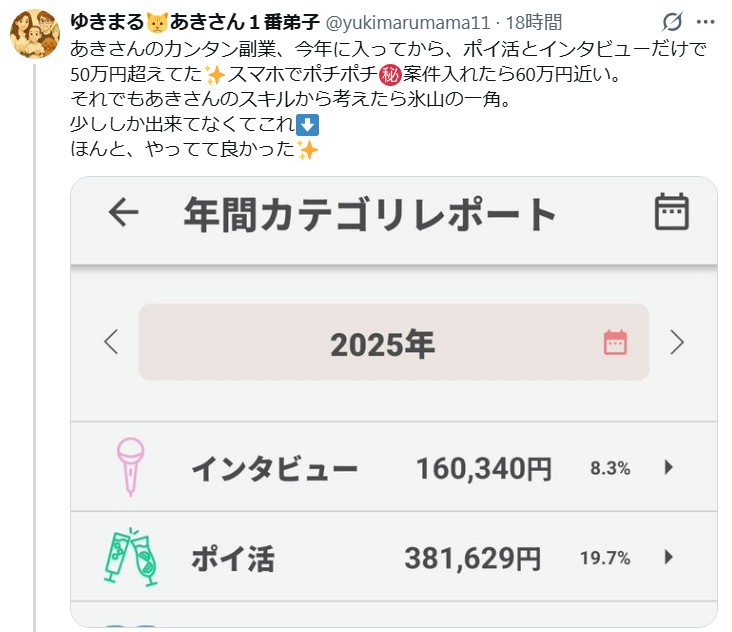Click the small red calendar icon in year bar
Image resolution: width=732 pixels, height=632 pixels.
point(615,343)
